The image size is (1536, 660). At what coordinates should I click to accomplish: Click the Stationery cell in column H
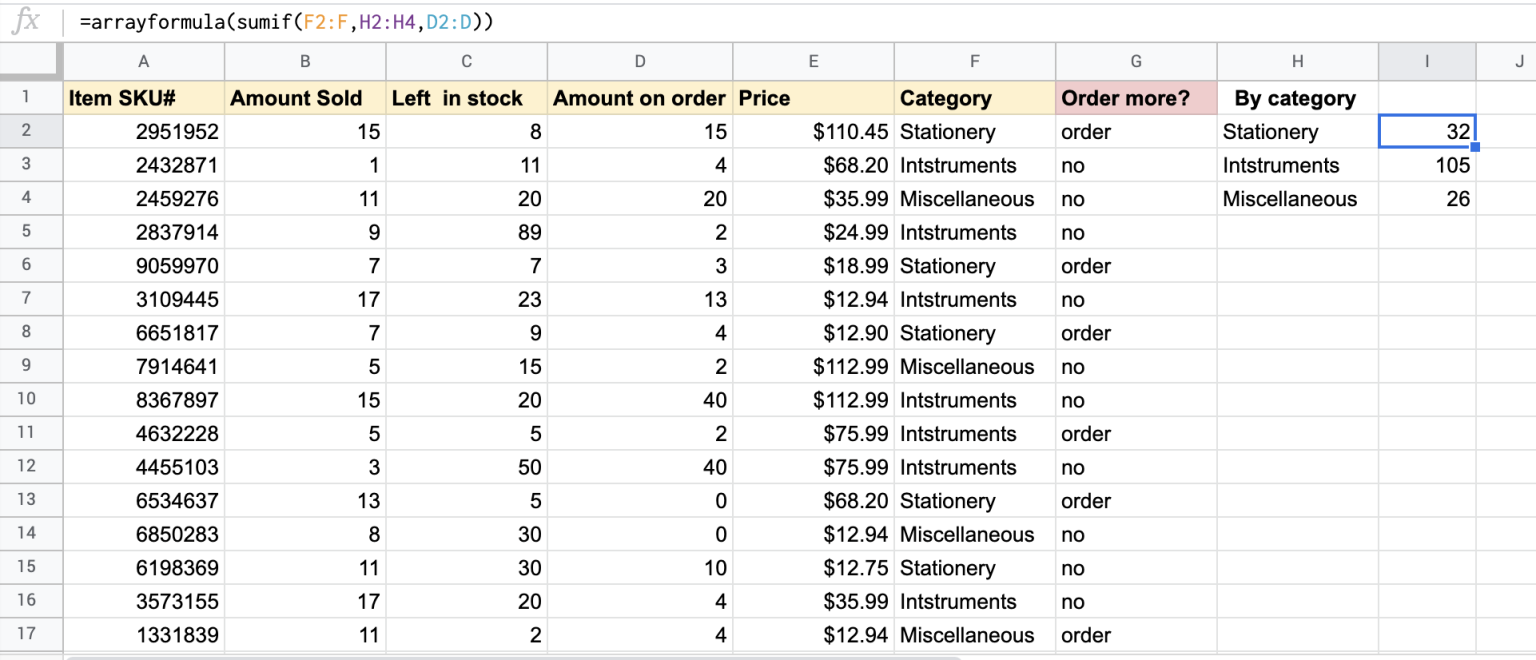coord(1297,131)
